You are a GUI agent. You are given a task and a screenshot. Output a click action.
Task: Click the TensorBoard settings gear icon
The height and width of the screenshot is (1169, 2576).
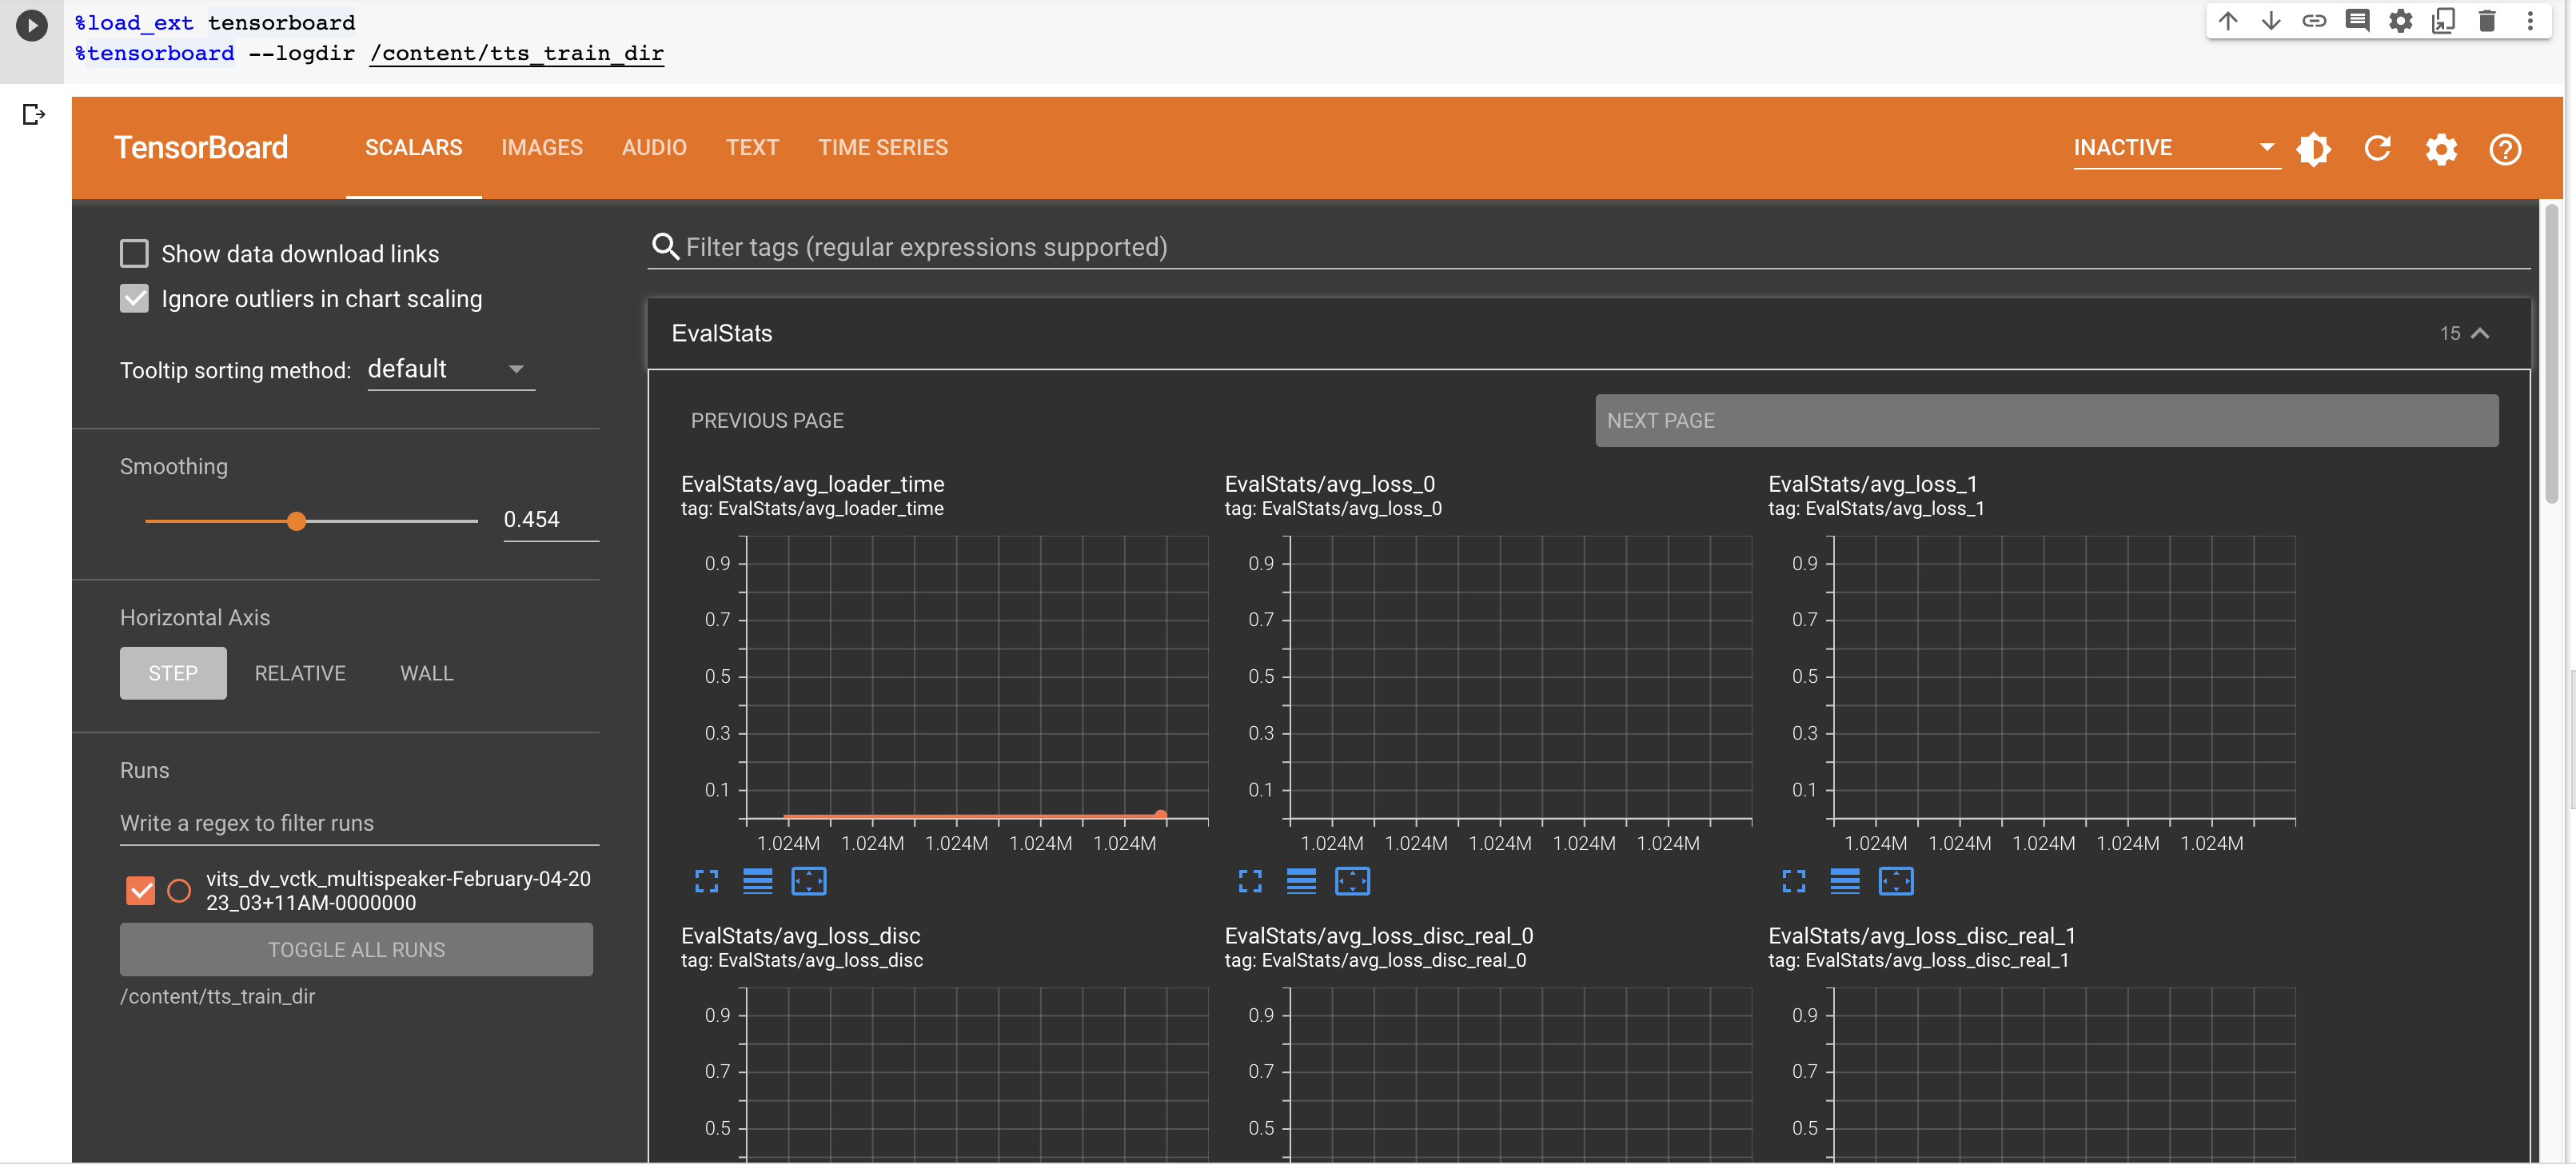point(2443,148)
